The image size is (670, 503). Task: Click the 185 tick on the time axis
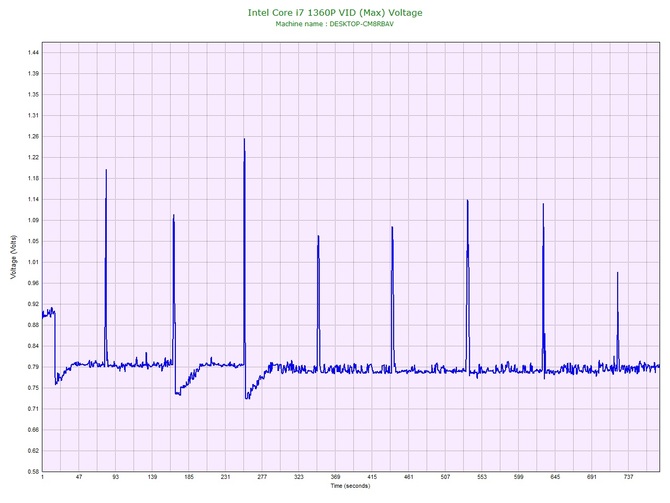click(x=189, y=477)
